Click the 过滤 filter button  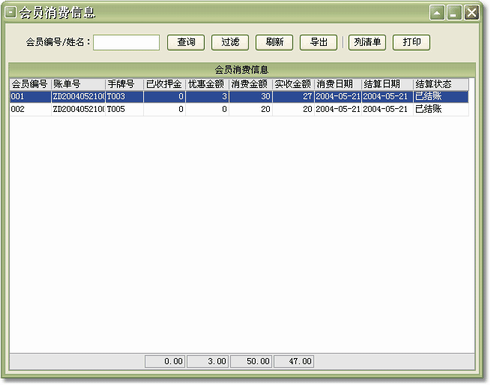[x=230, y=42]
